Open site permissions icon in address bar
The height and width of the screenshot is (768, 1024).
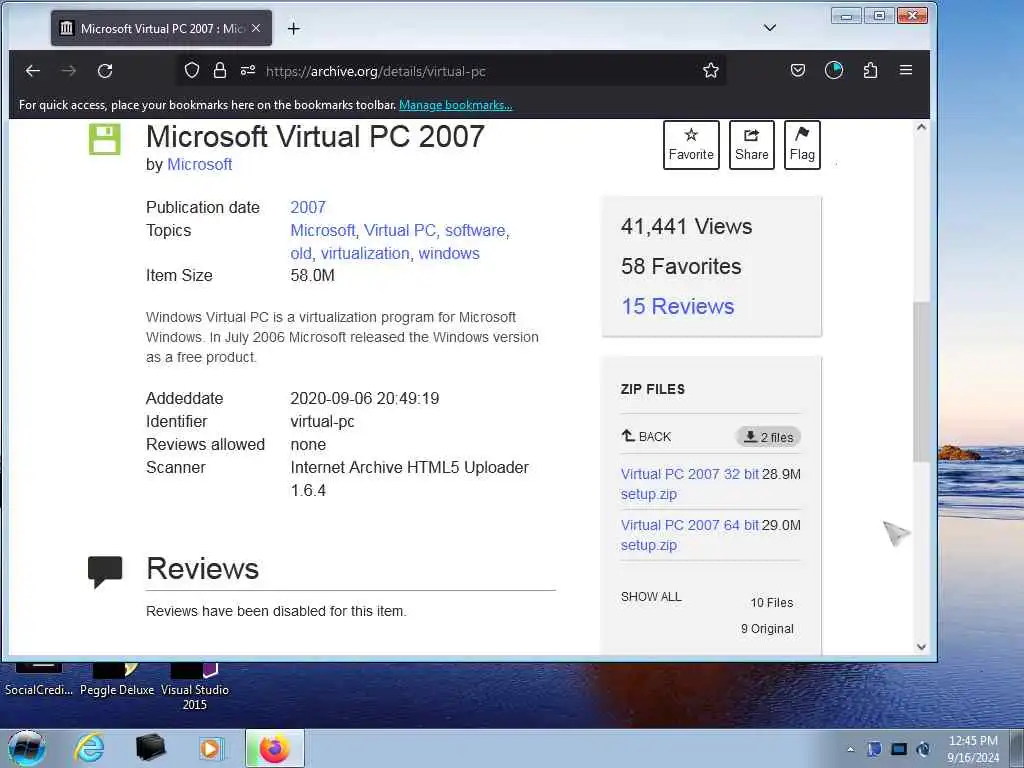[248, 71]
